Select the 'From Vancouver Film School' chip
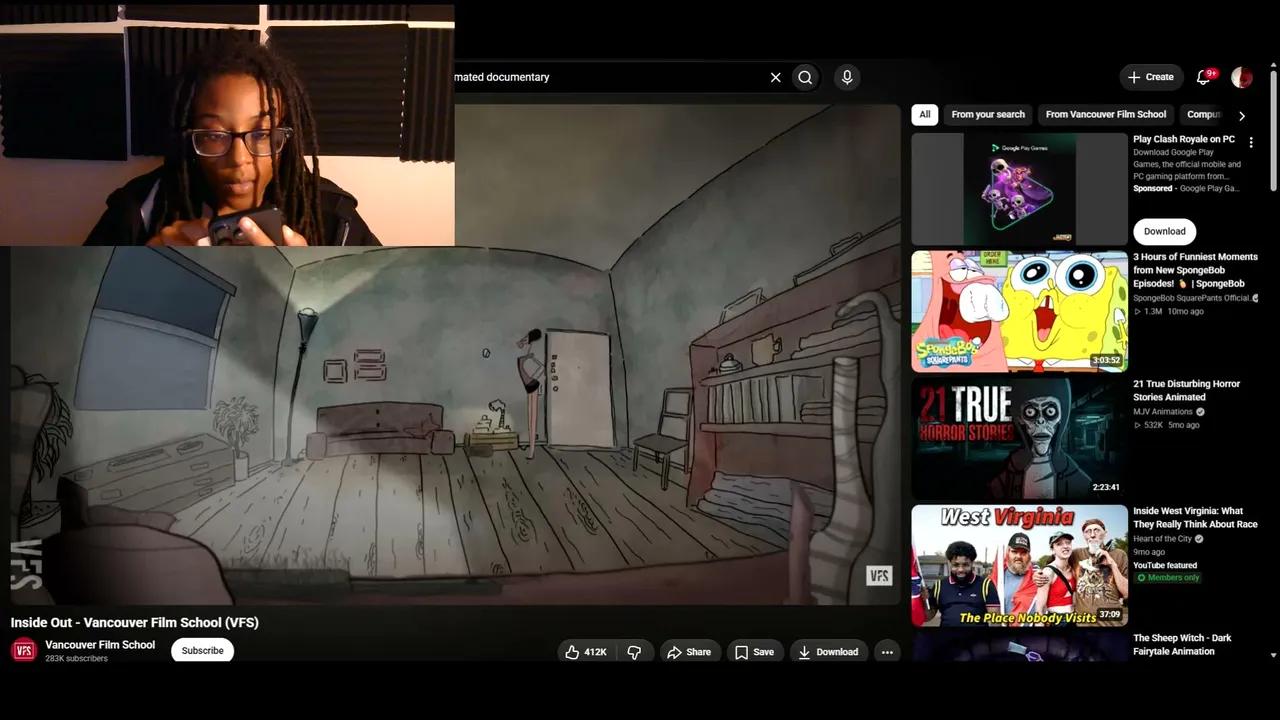This screenshot has height=720, width=1280. point(1106,115)
